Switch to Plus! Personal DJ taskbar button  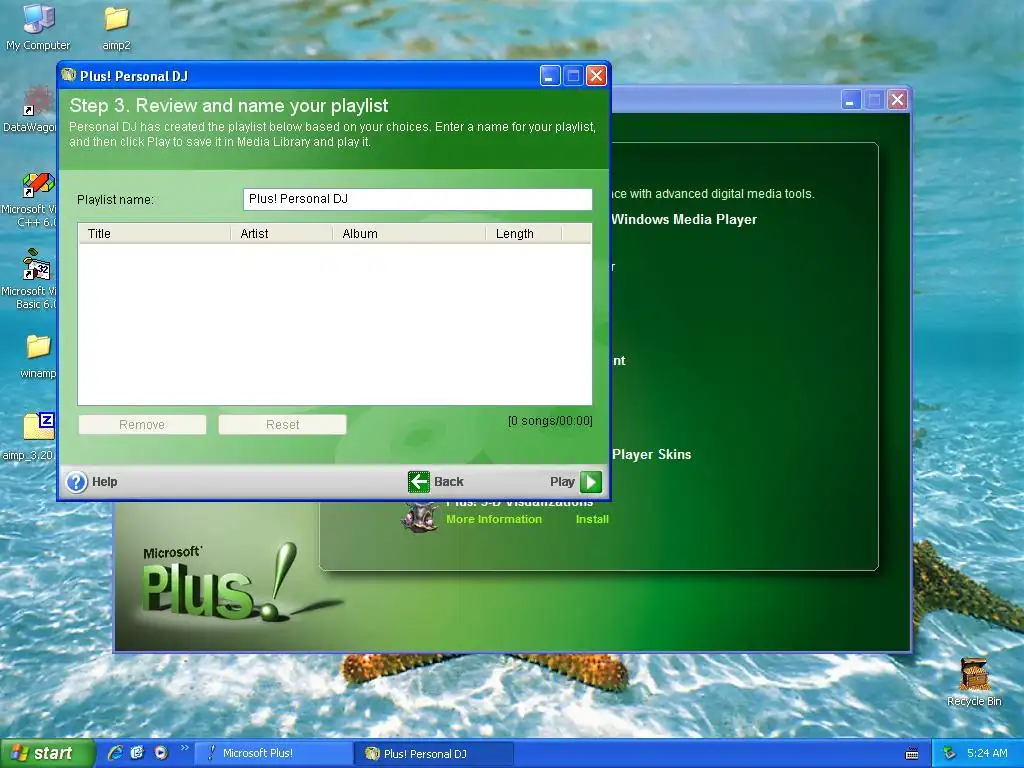point(434,753)
